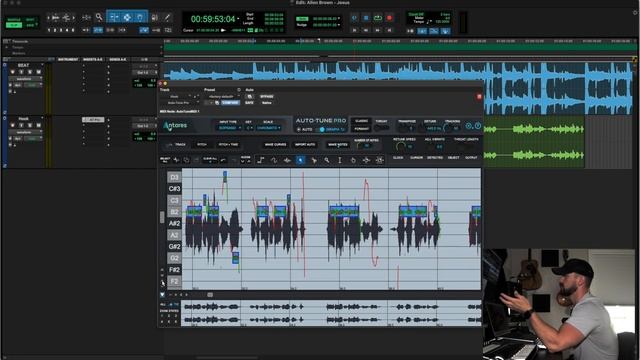Click the Auto-Tune power icon
This screenshot has height=360, width=640.
(478, 126)
